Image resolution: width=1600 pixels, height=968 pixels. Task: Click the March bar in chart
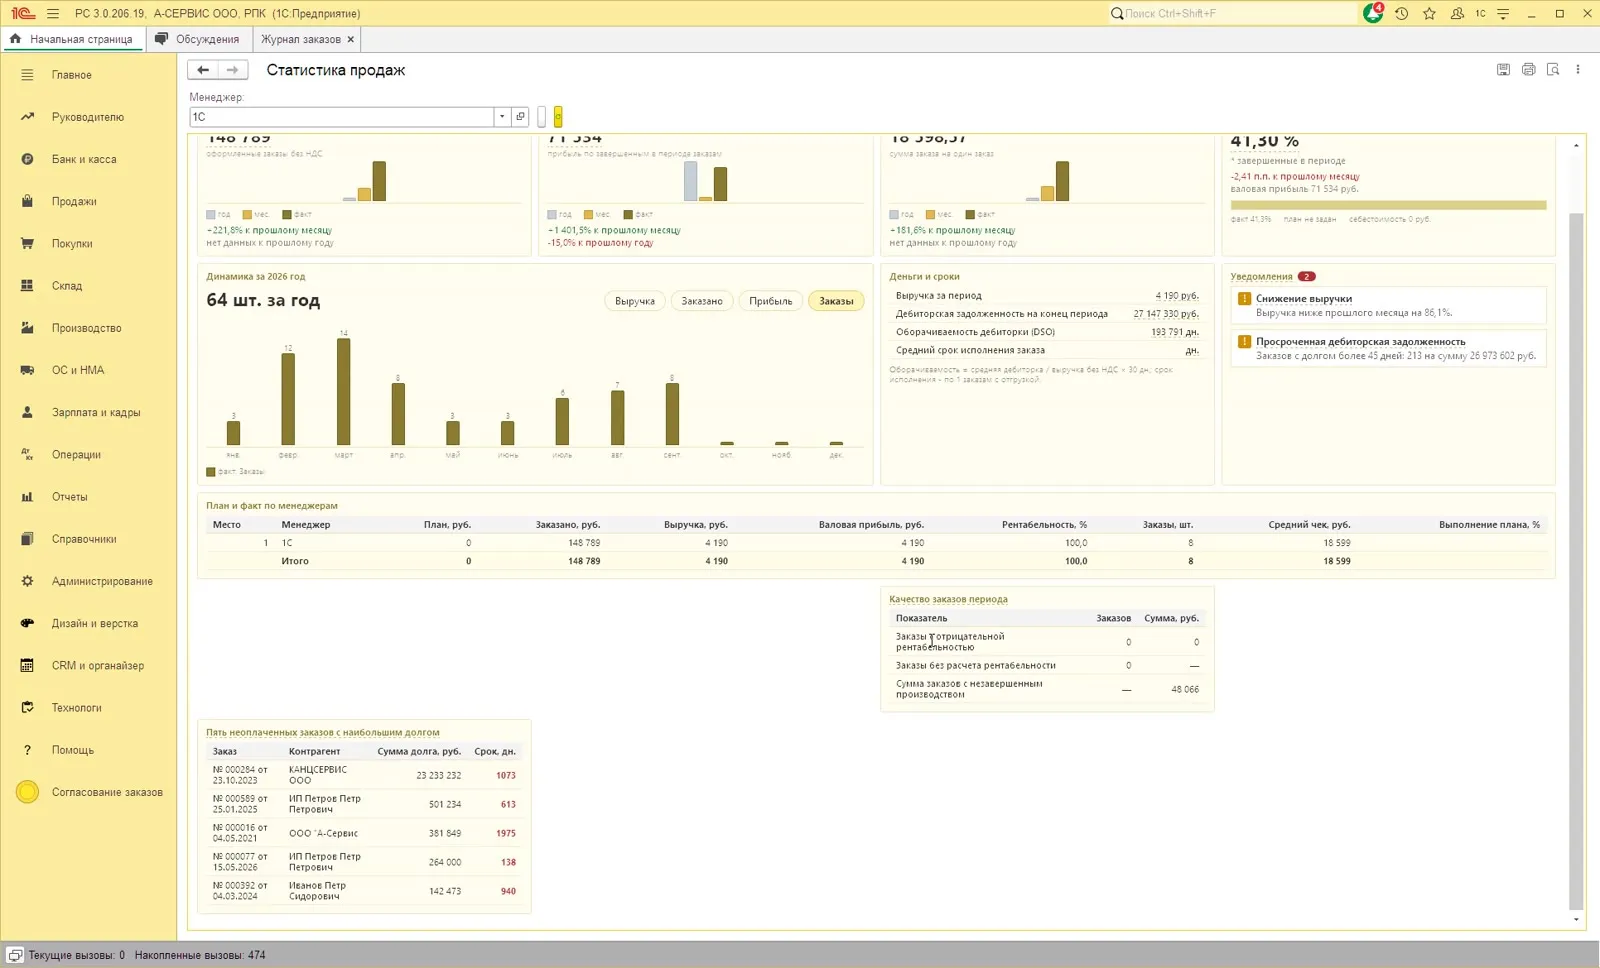point(343,391)
